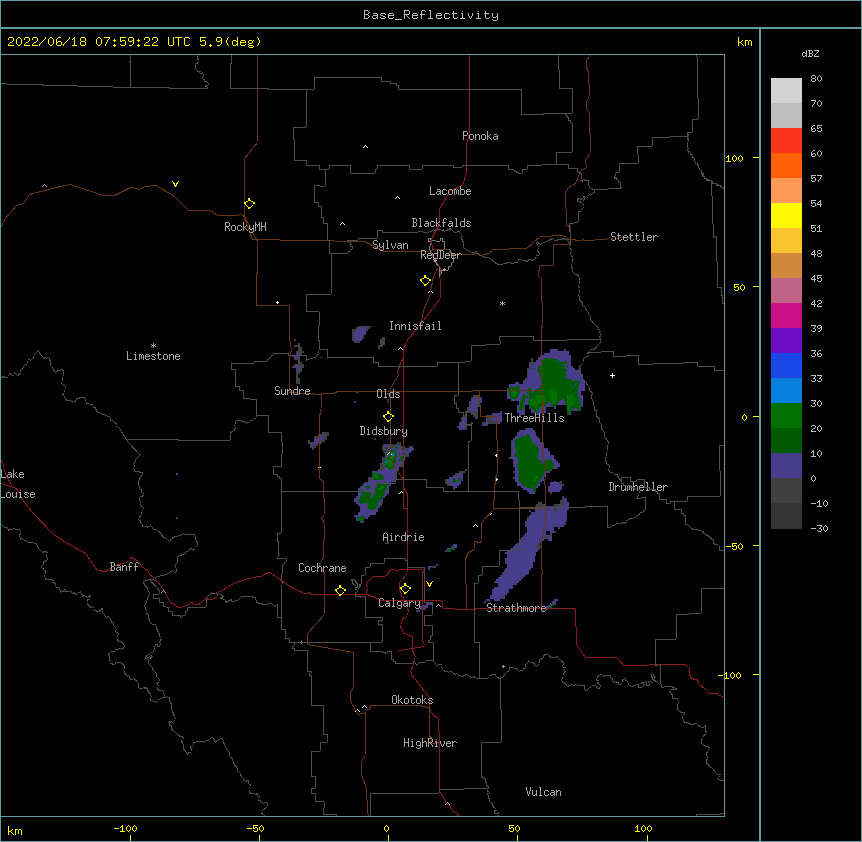The width and height of the screenshot is (862, 842).
Task: Click the small purple echo west of Innisfail
Action: point(360,333)
